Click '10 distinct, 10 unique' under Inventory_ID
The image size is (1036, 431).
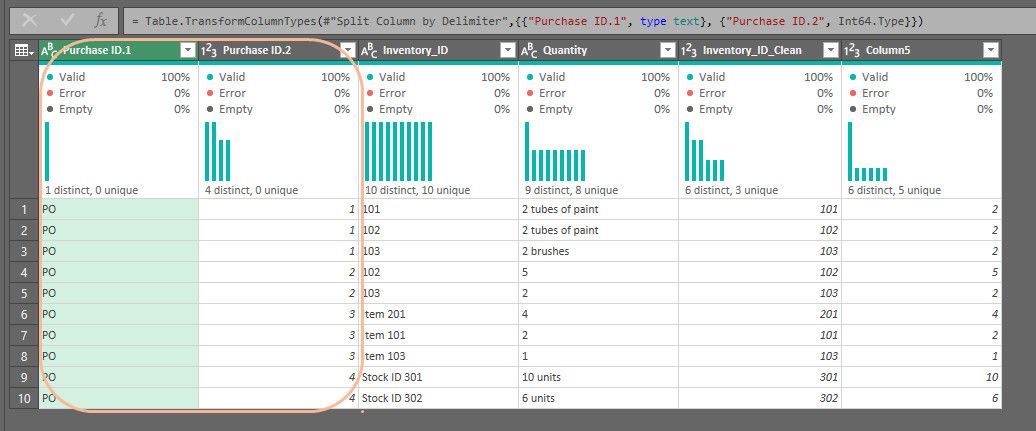[x=418, y=190]
